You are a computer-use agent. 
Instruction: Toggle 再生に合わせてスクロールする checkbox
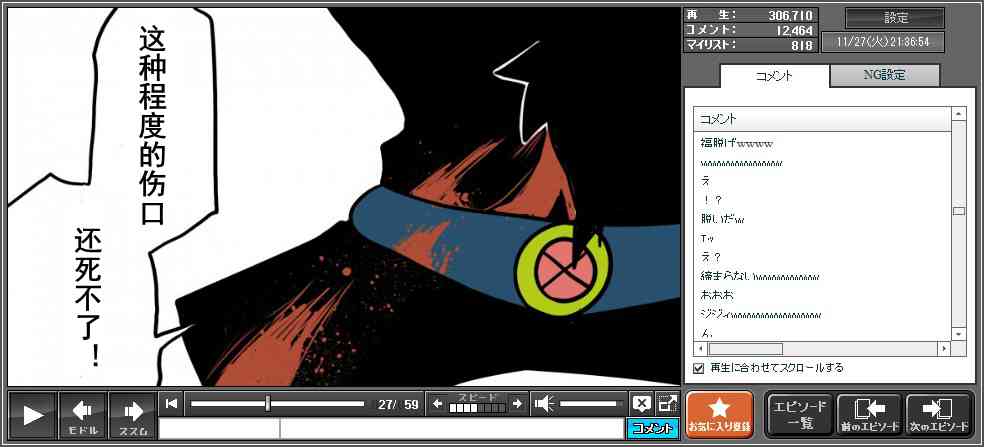tap(699, 368)
